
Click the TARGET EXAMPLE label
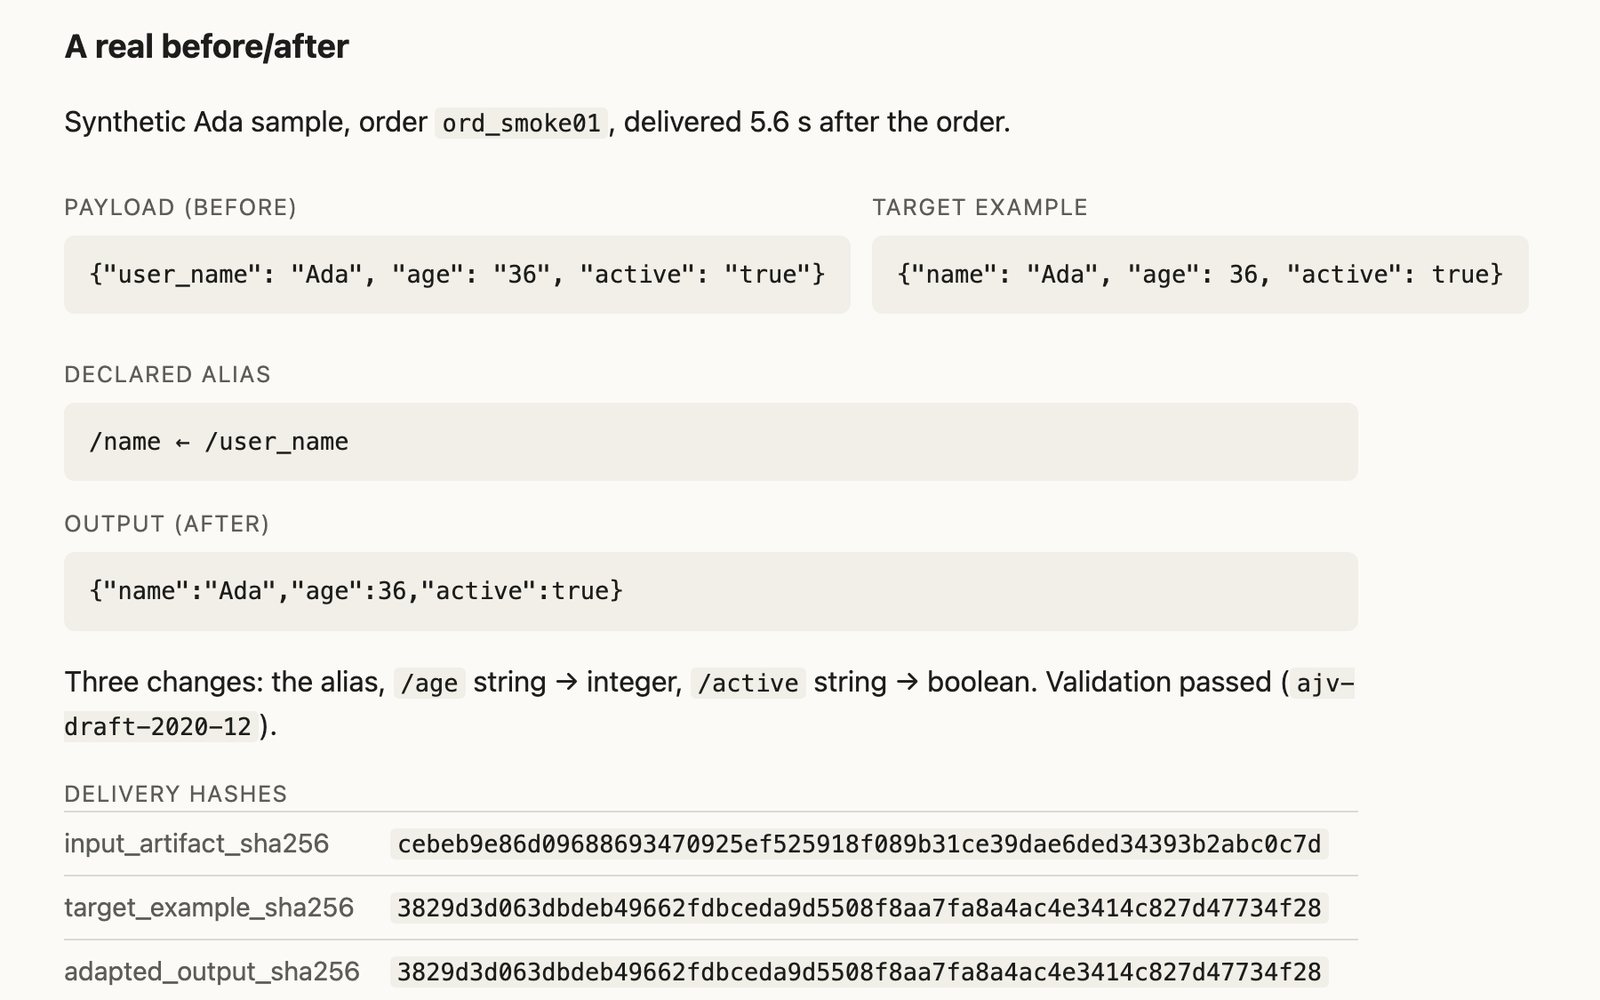click(x=980, y=207)
